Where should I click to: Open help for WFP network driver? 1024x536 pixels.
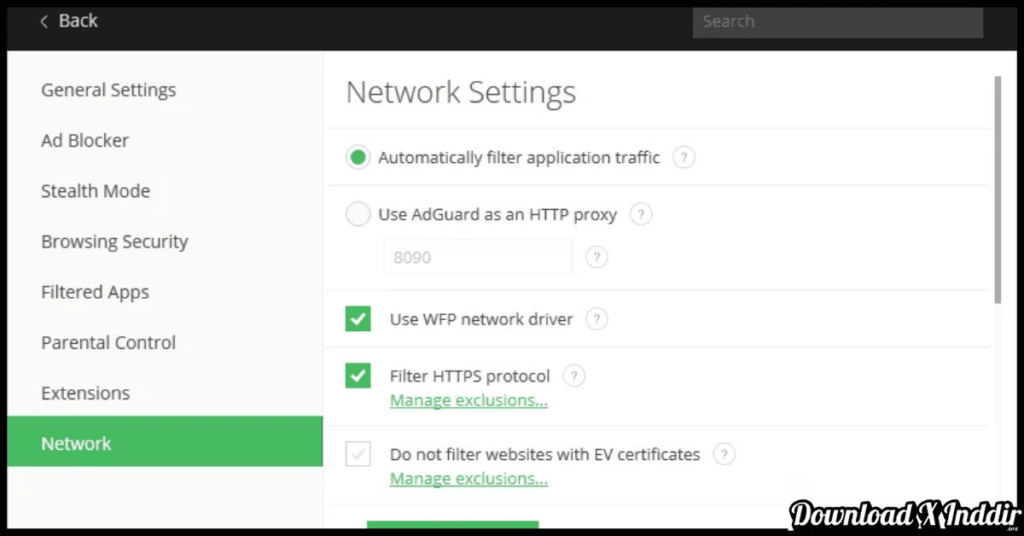(596, 319)
